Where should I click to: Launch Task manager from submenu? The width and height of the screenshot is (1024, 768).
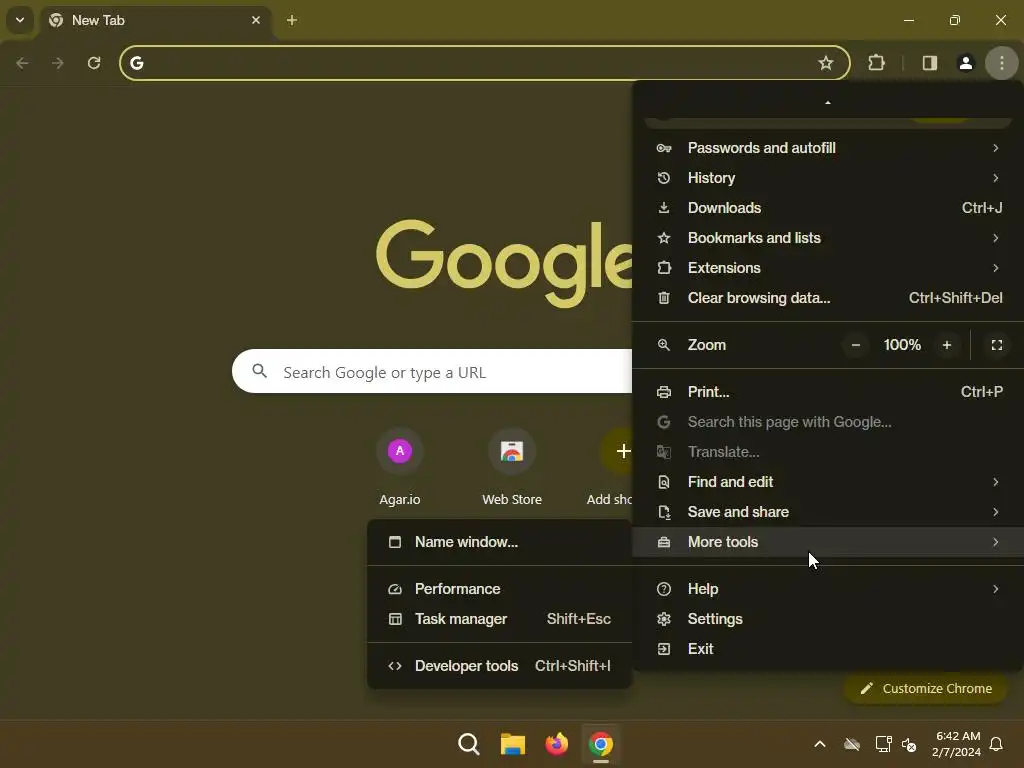(500, 619)
